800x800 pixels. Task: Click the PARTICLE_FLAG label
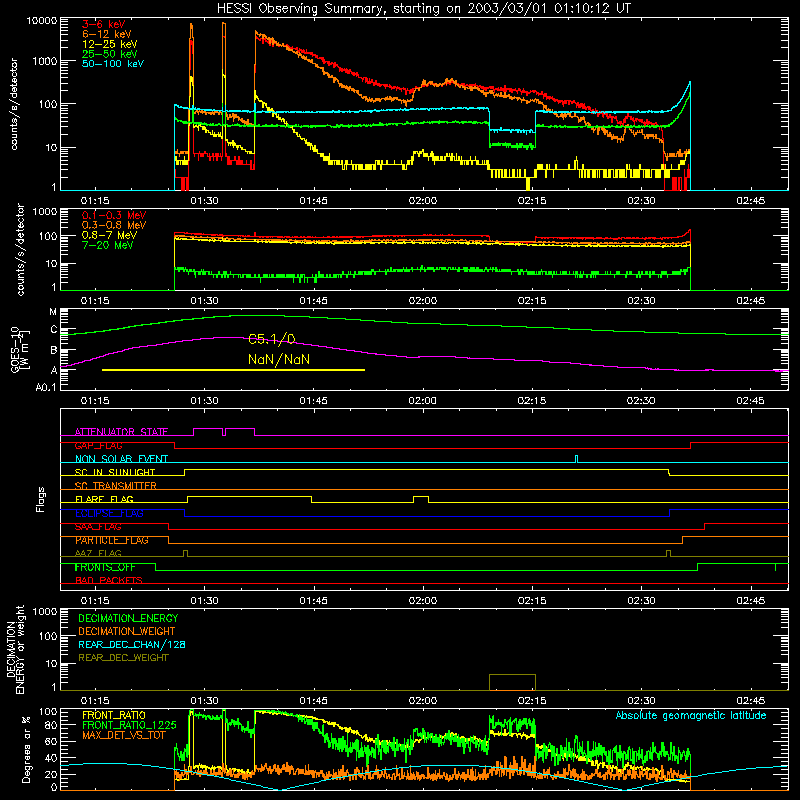pyautogui.click(x=112, y=540)
